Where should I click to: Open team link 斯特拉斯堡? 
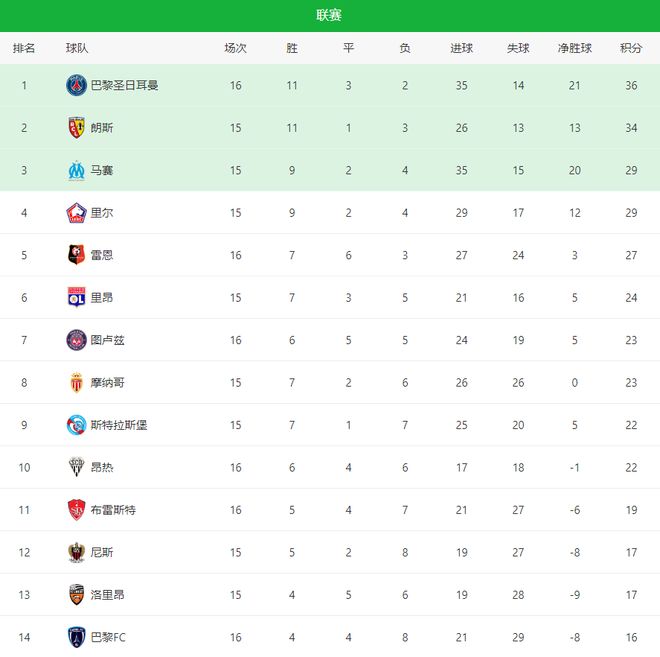pyautogui.click(x=119, y=425)
